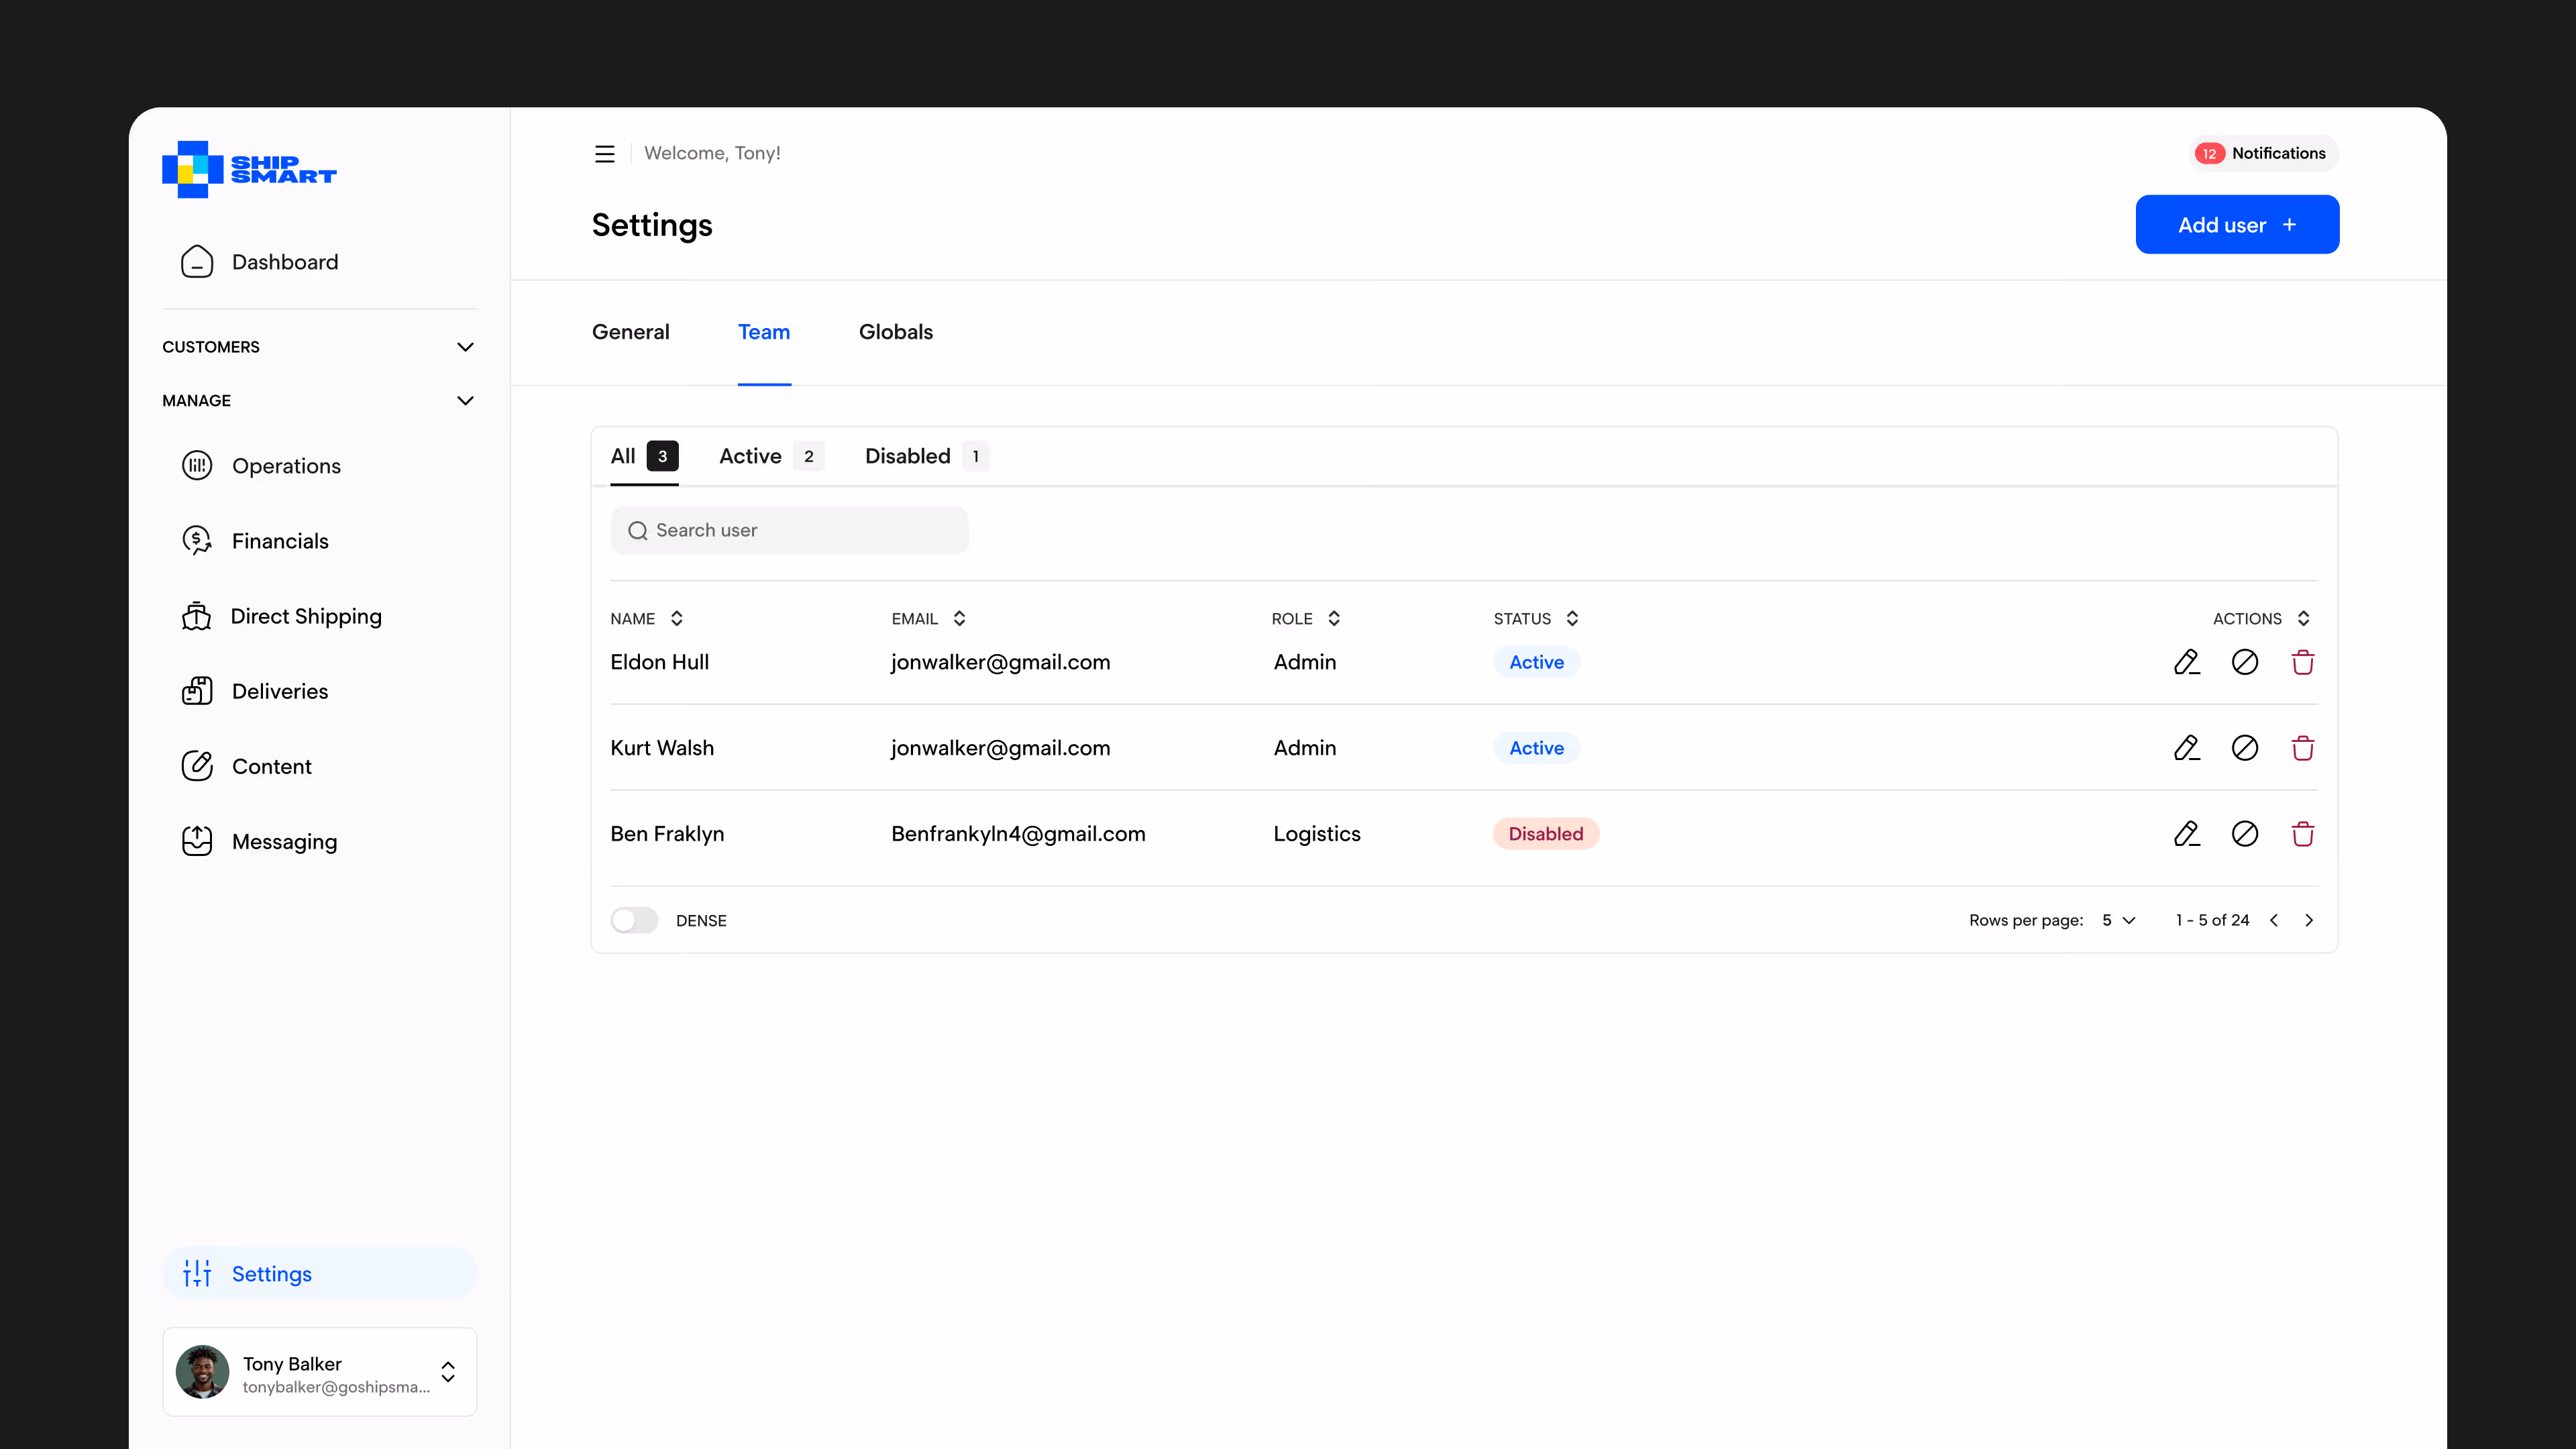Edit Eldon Hull with pencil icon
This screenshot has width=2576, height=1449.
pyautogui.click(x=2186, y=662)
